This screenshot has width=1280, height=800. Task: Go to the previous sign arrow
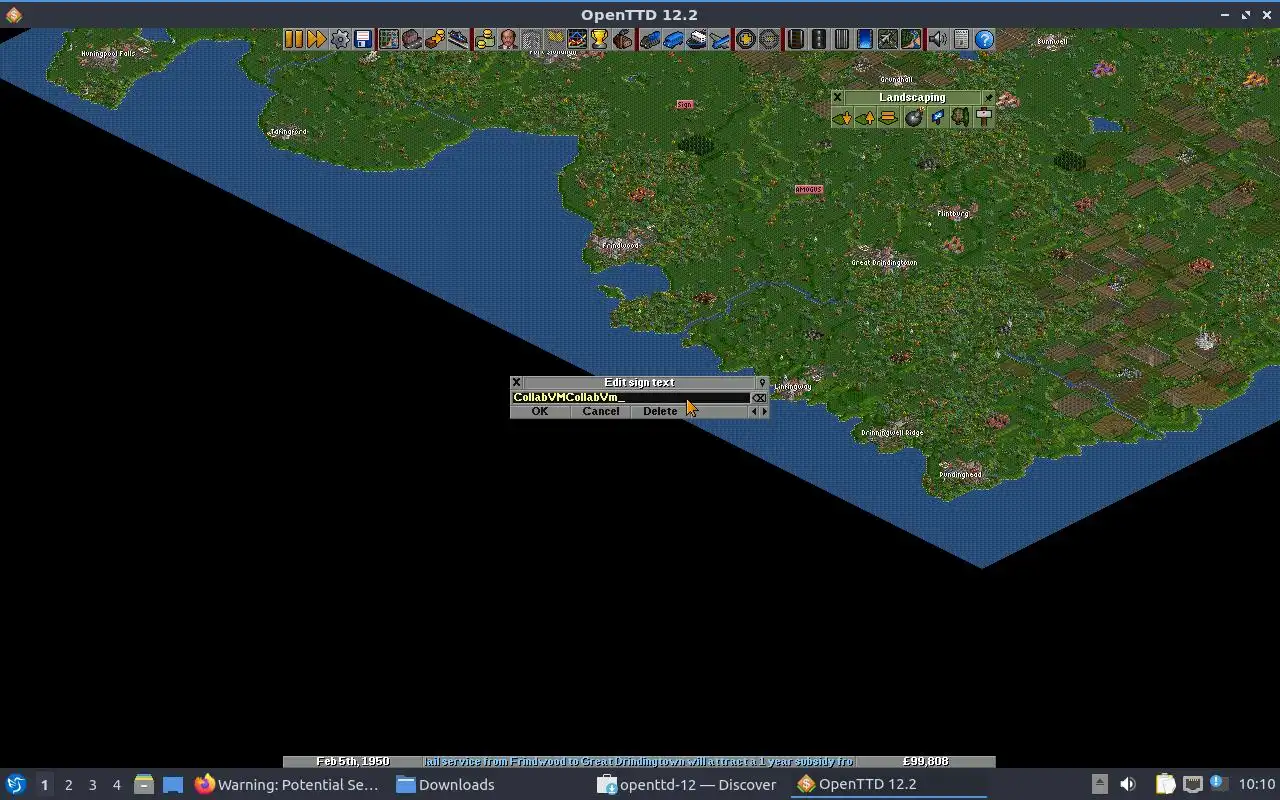[754, 411]
